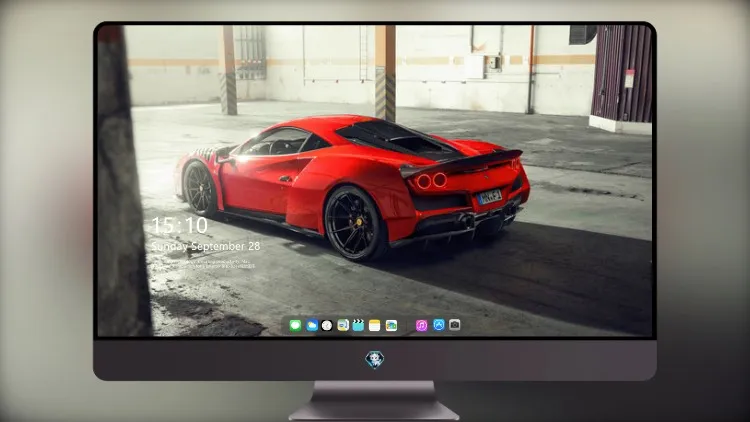Open the Clock app in the dock
Image resolution: width=750 pixels, height=422 pixels.
[x=327, y=325]
